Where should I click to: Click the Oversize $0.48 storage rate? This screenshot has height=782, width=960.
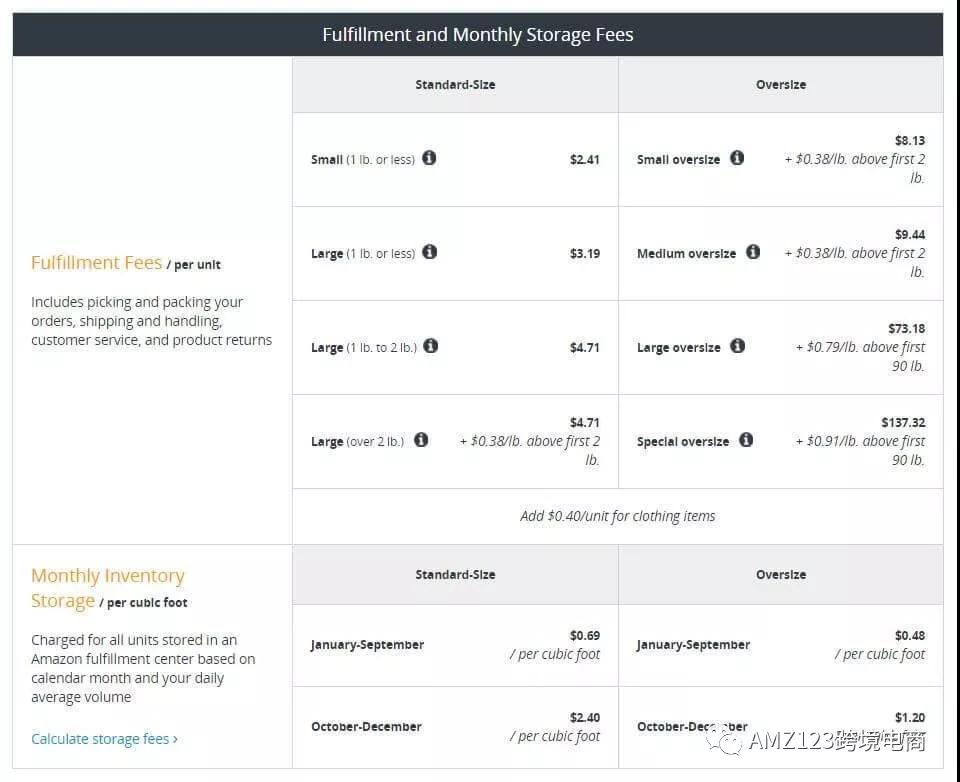[x=910, y=635]
